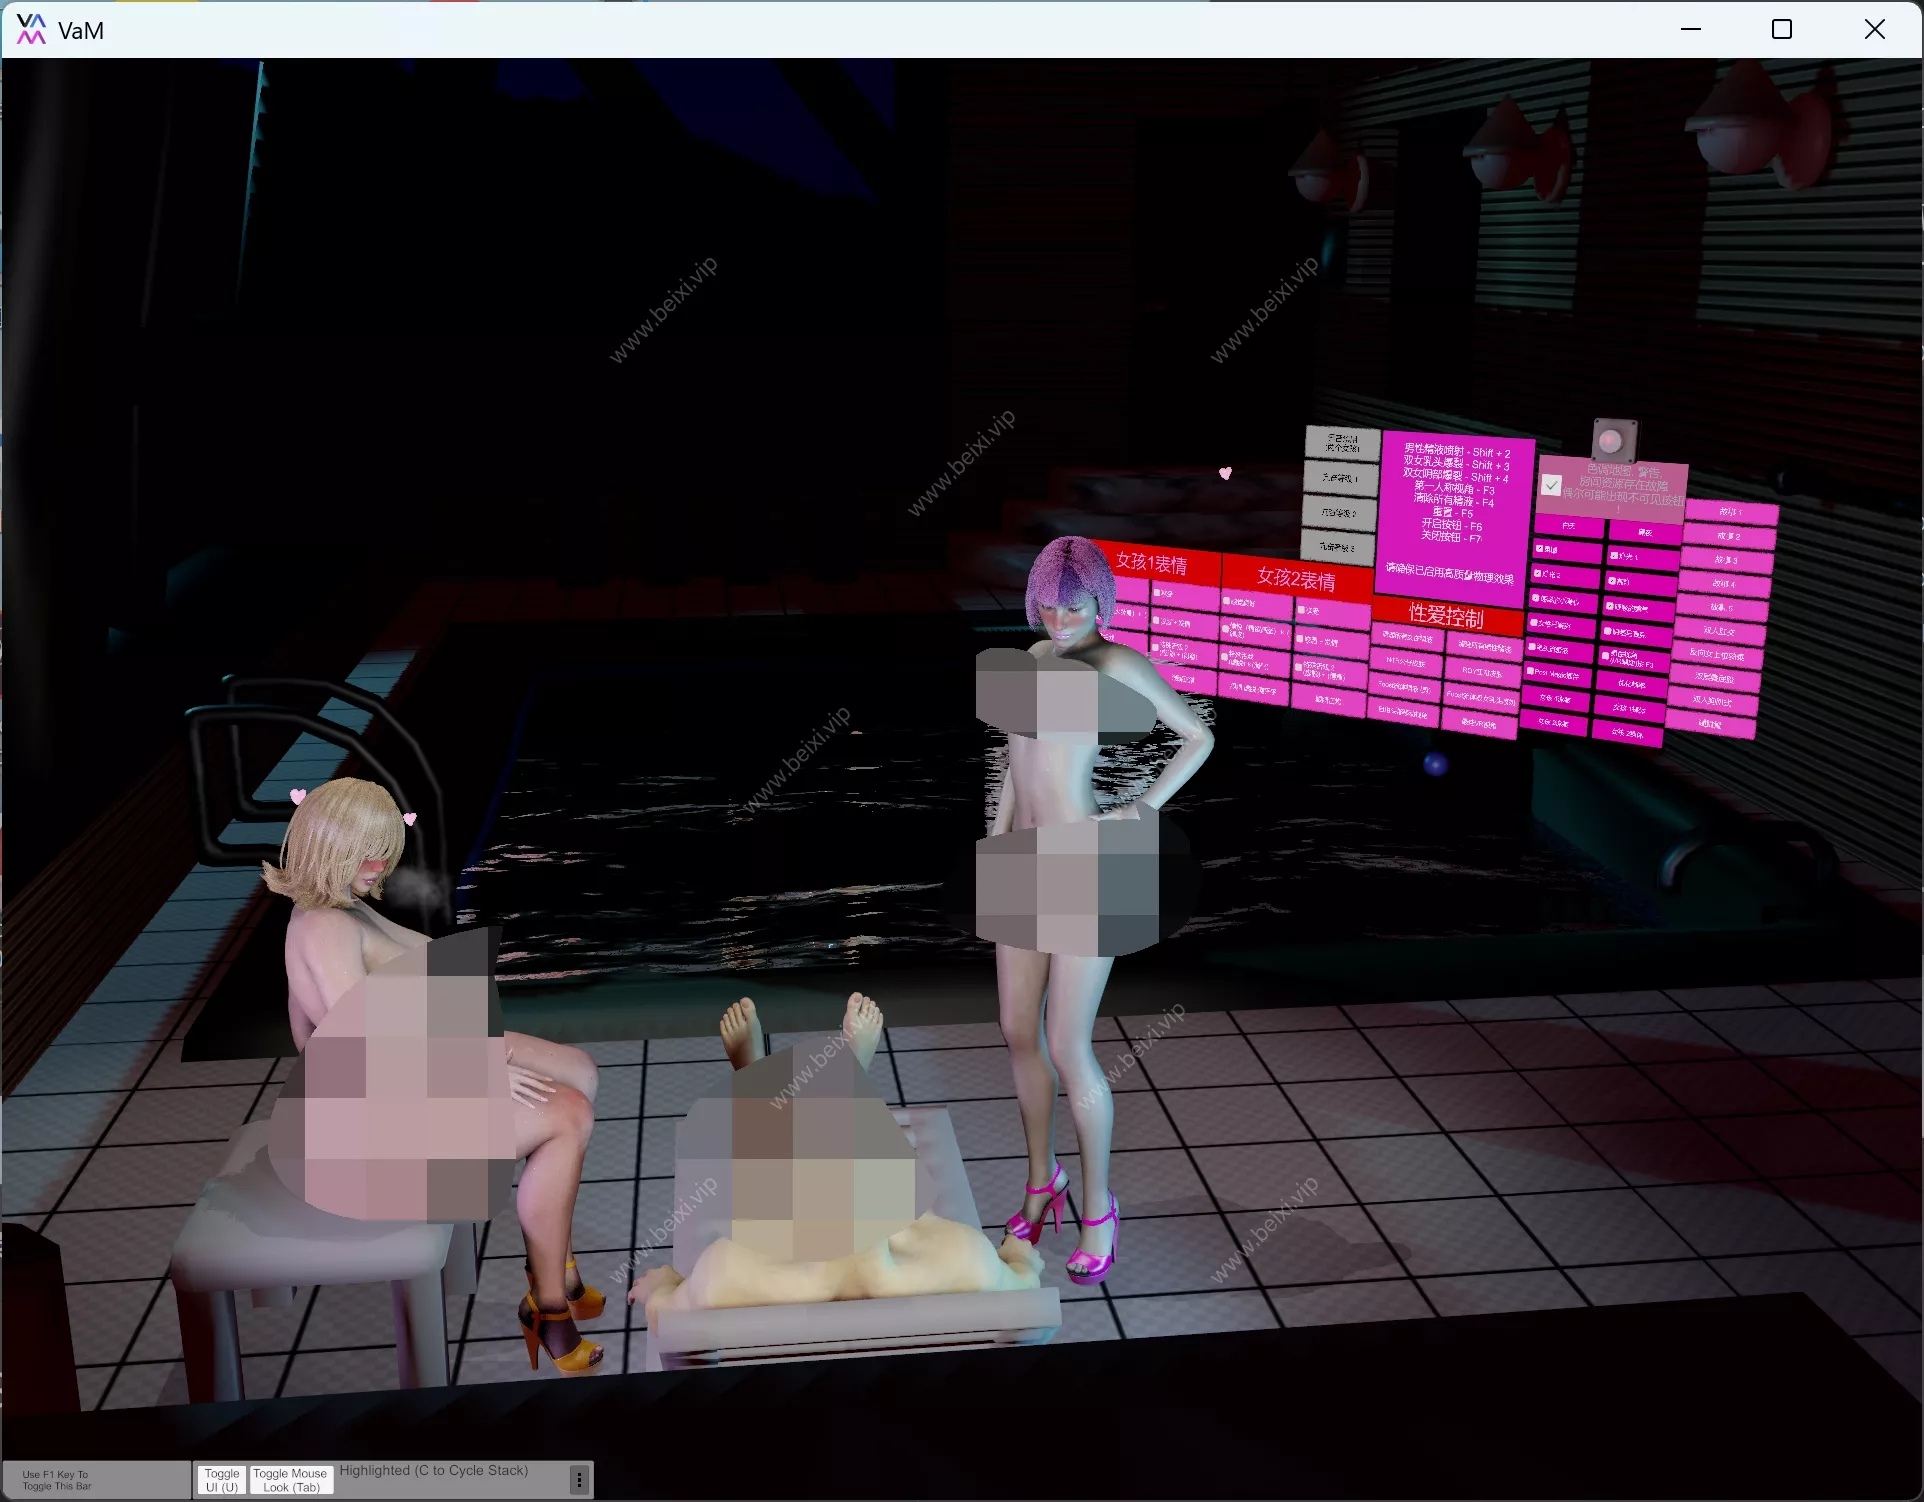Select the 女孩1表情 red header
Viewport: 1924px width, 1502px height.
[1151, 563]
